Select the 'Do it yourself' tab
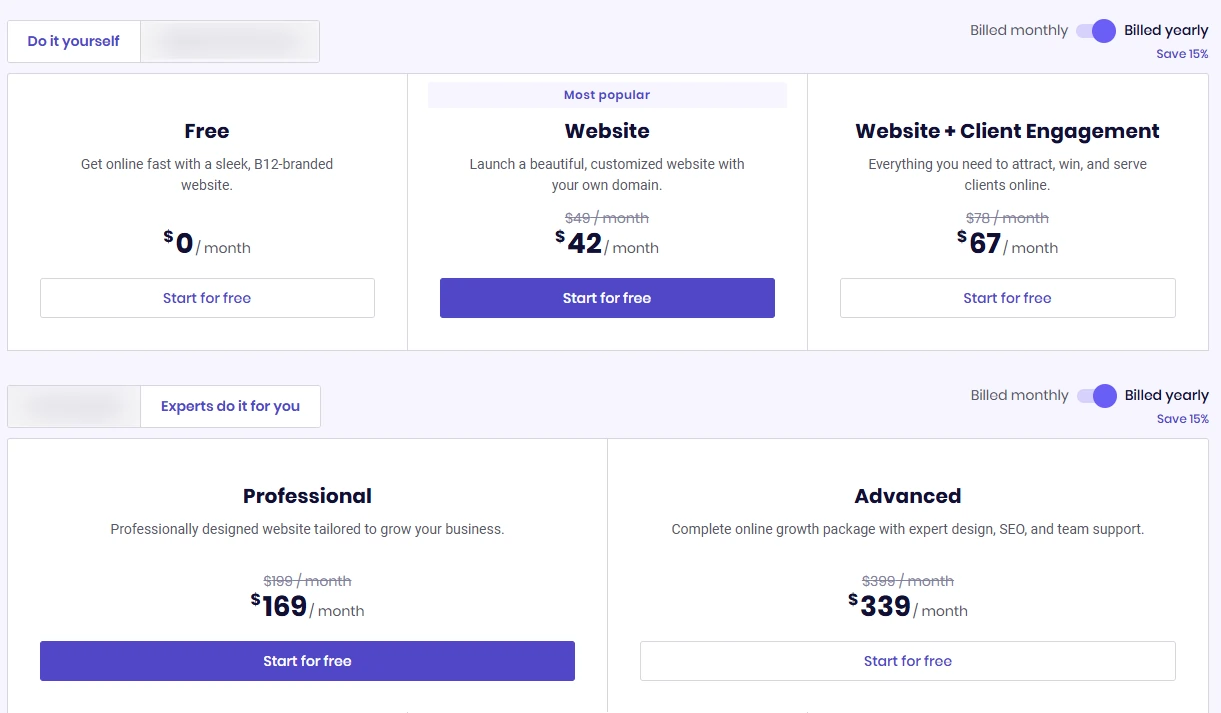Viewport: 1221px width, 713px height. coord(74,41)
